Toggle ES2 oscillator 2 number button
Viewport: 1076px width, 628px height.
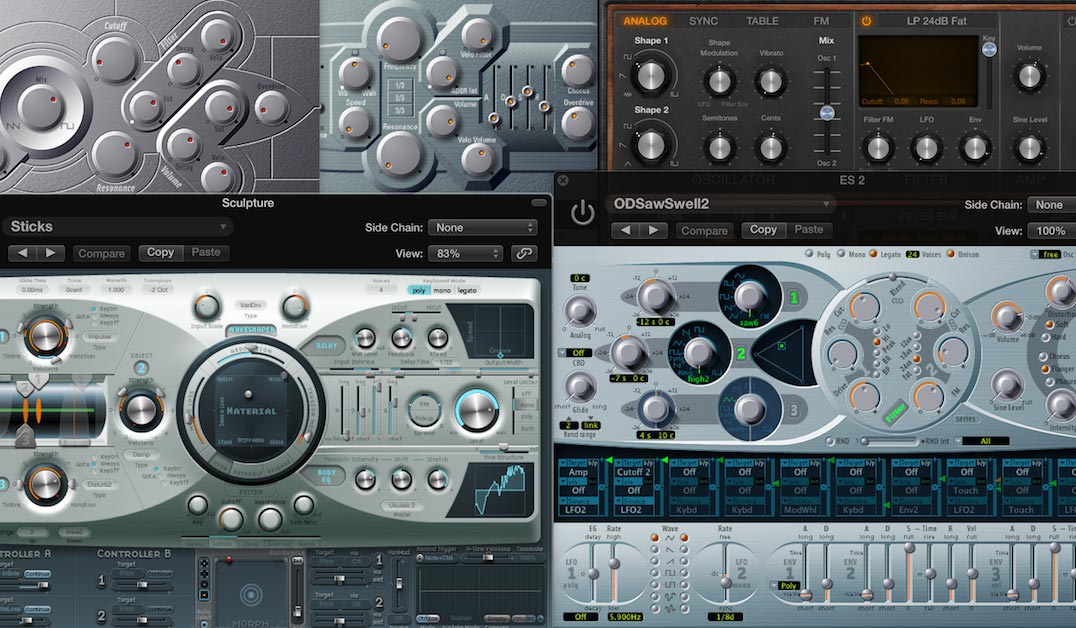(x=741, y=353)
